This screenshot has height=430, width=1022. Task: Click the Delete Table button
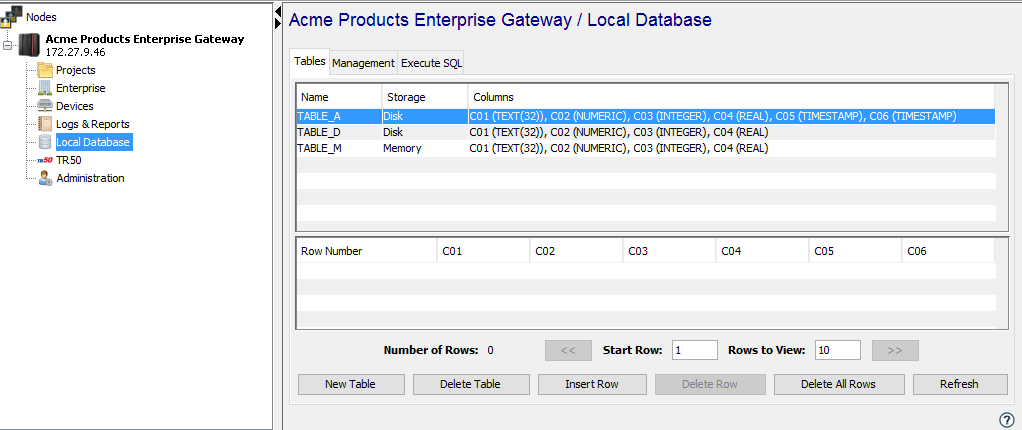pos(471,384)
